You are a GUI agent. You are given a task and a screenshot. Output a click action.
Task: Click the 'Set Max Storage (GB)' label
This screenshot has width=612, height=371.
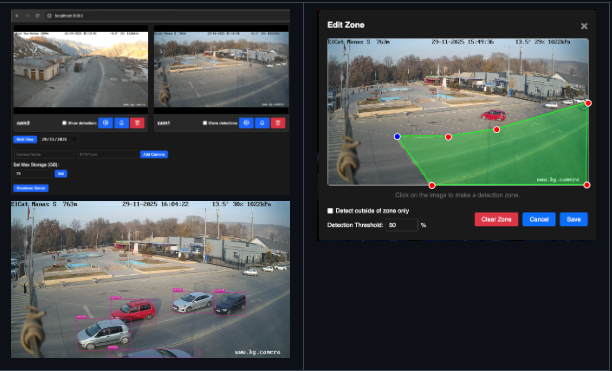[x=36, y=165]
